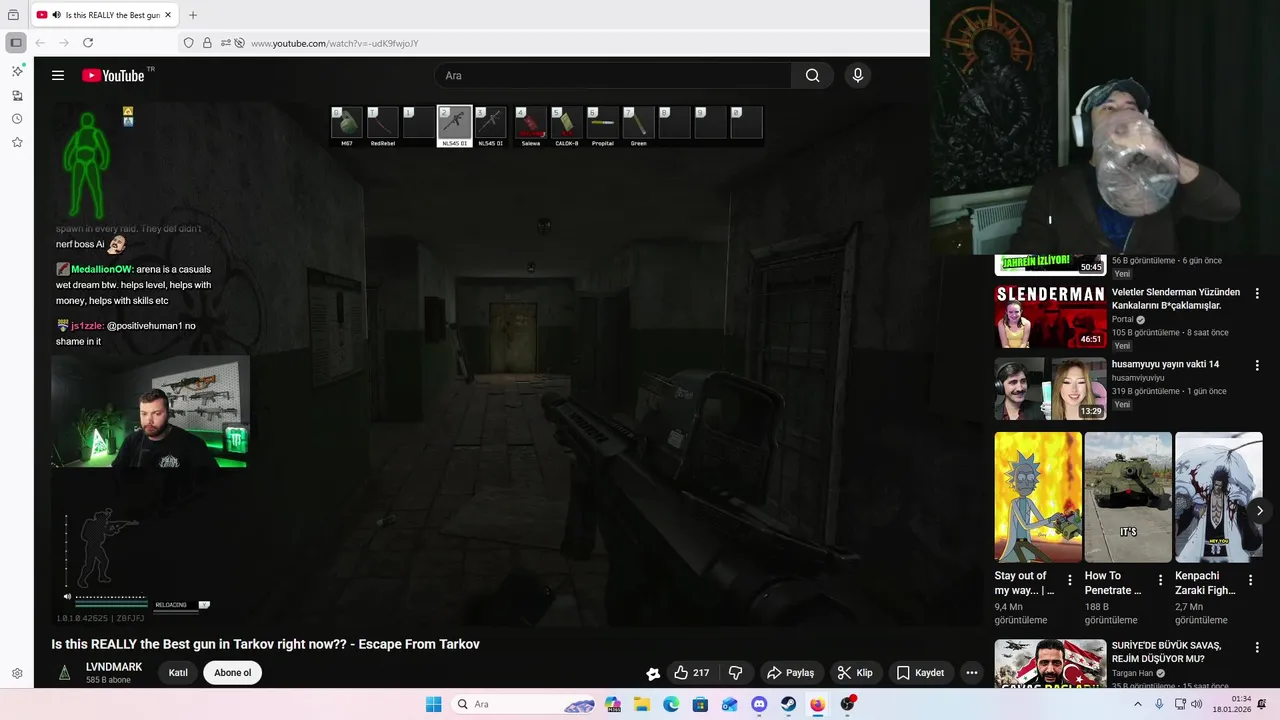The width and height of the screenshot is (1280, 720).
Task: Join channel with the Katıl button
Action: point(178,673)
